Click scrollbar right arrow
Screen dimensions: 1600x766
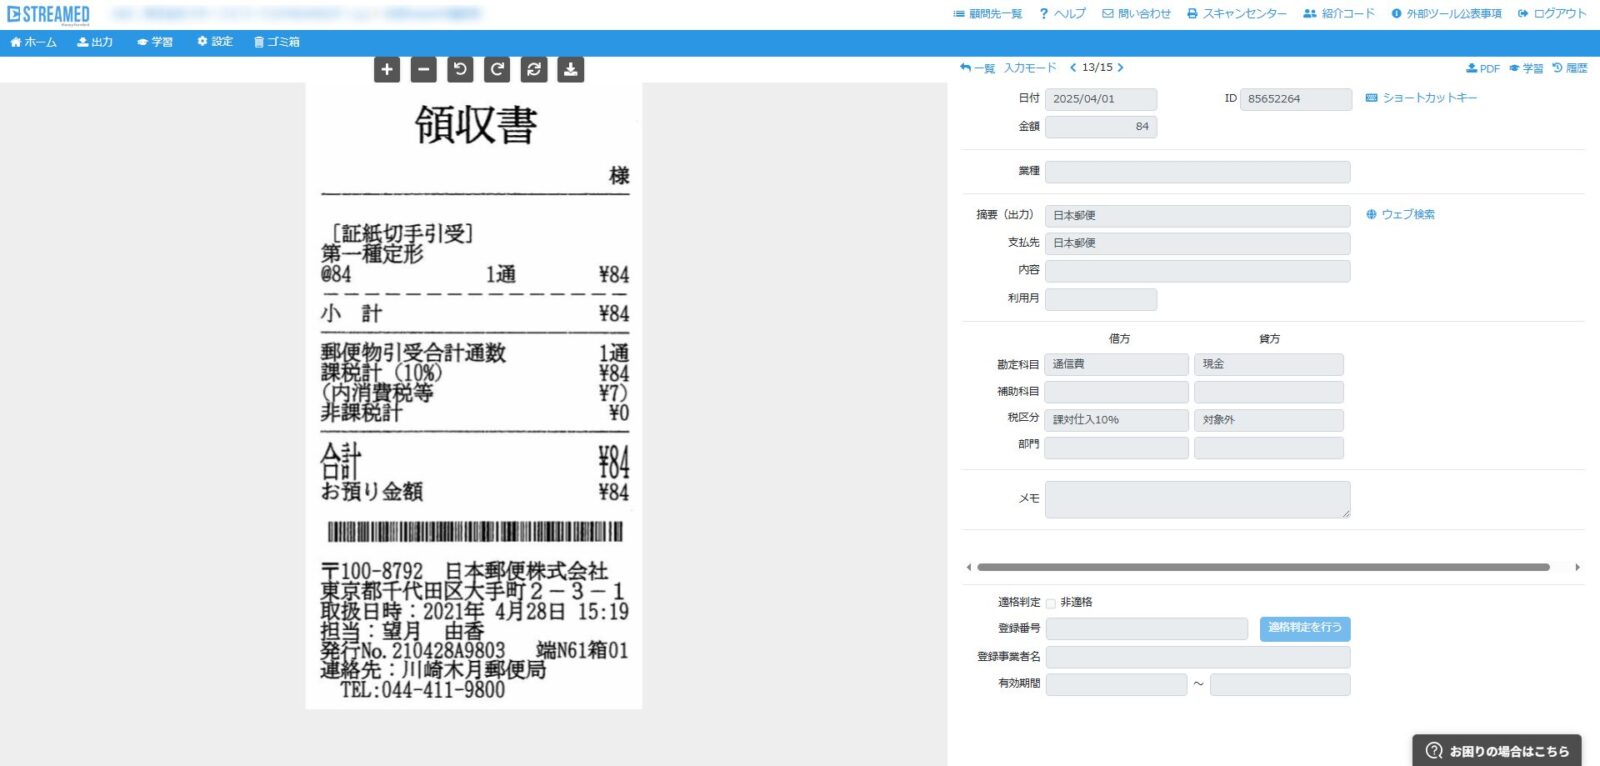click(x=1577, y=567)
